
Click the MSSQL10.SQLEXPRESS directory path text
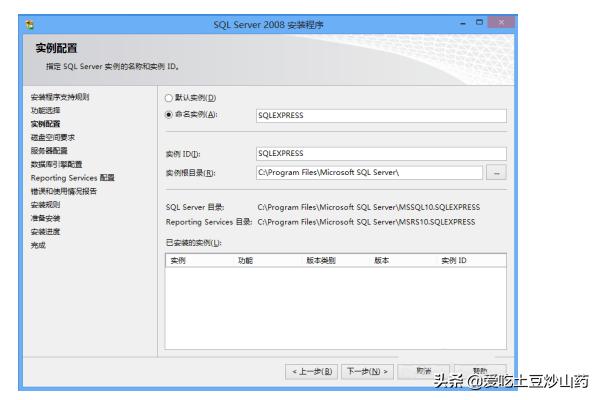coord(368,207)
